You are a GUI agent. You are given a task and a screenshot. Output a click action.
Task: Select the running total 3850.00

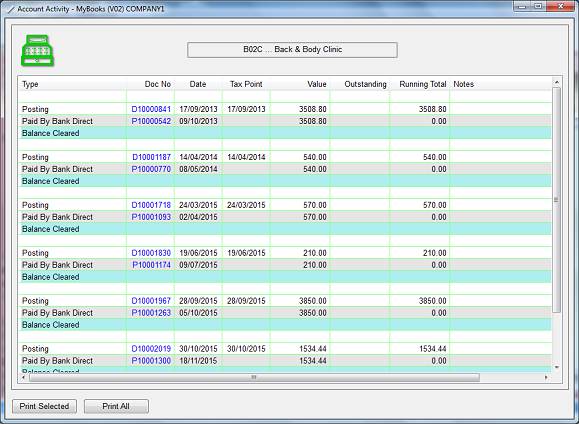point(432,301)
